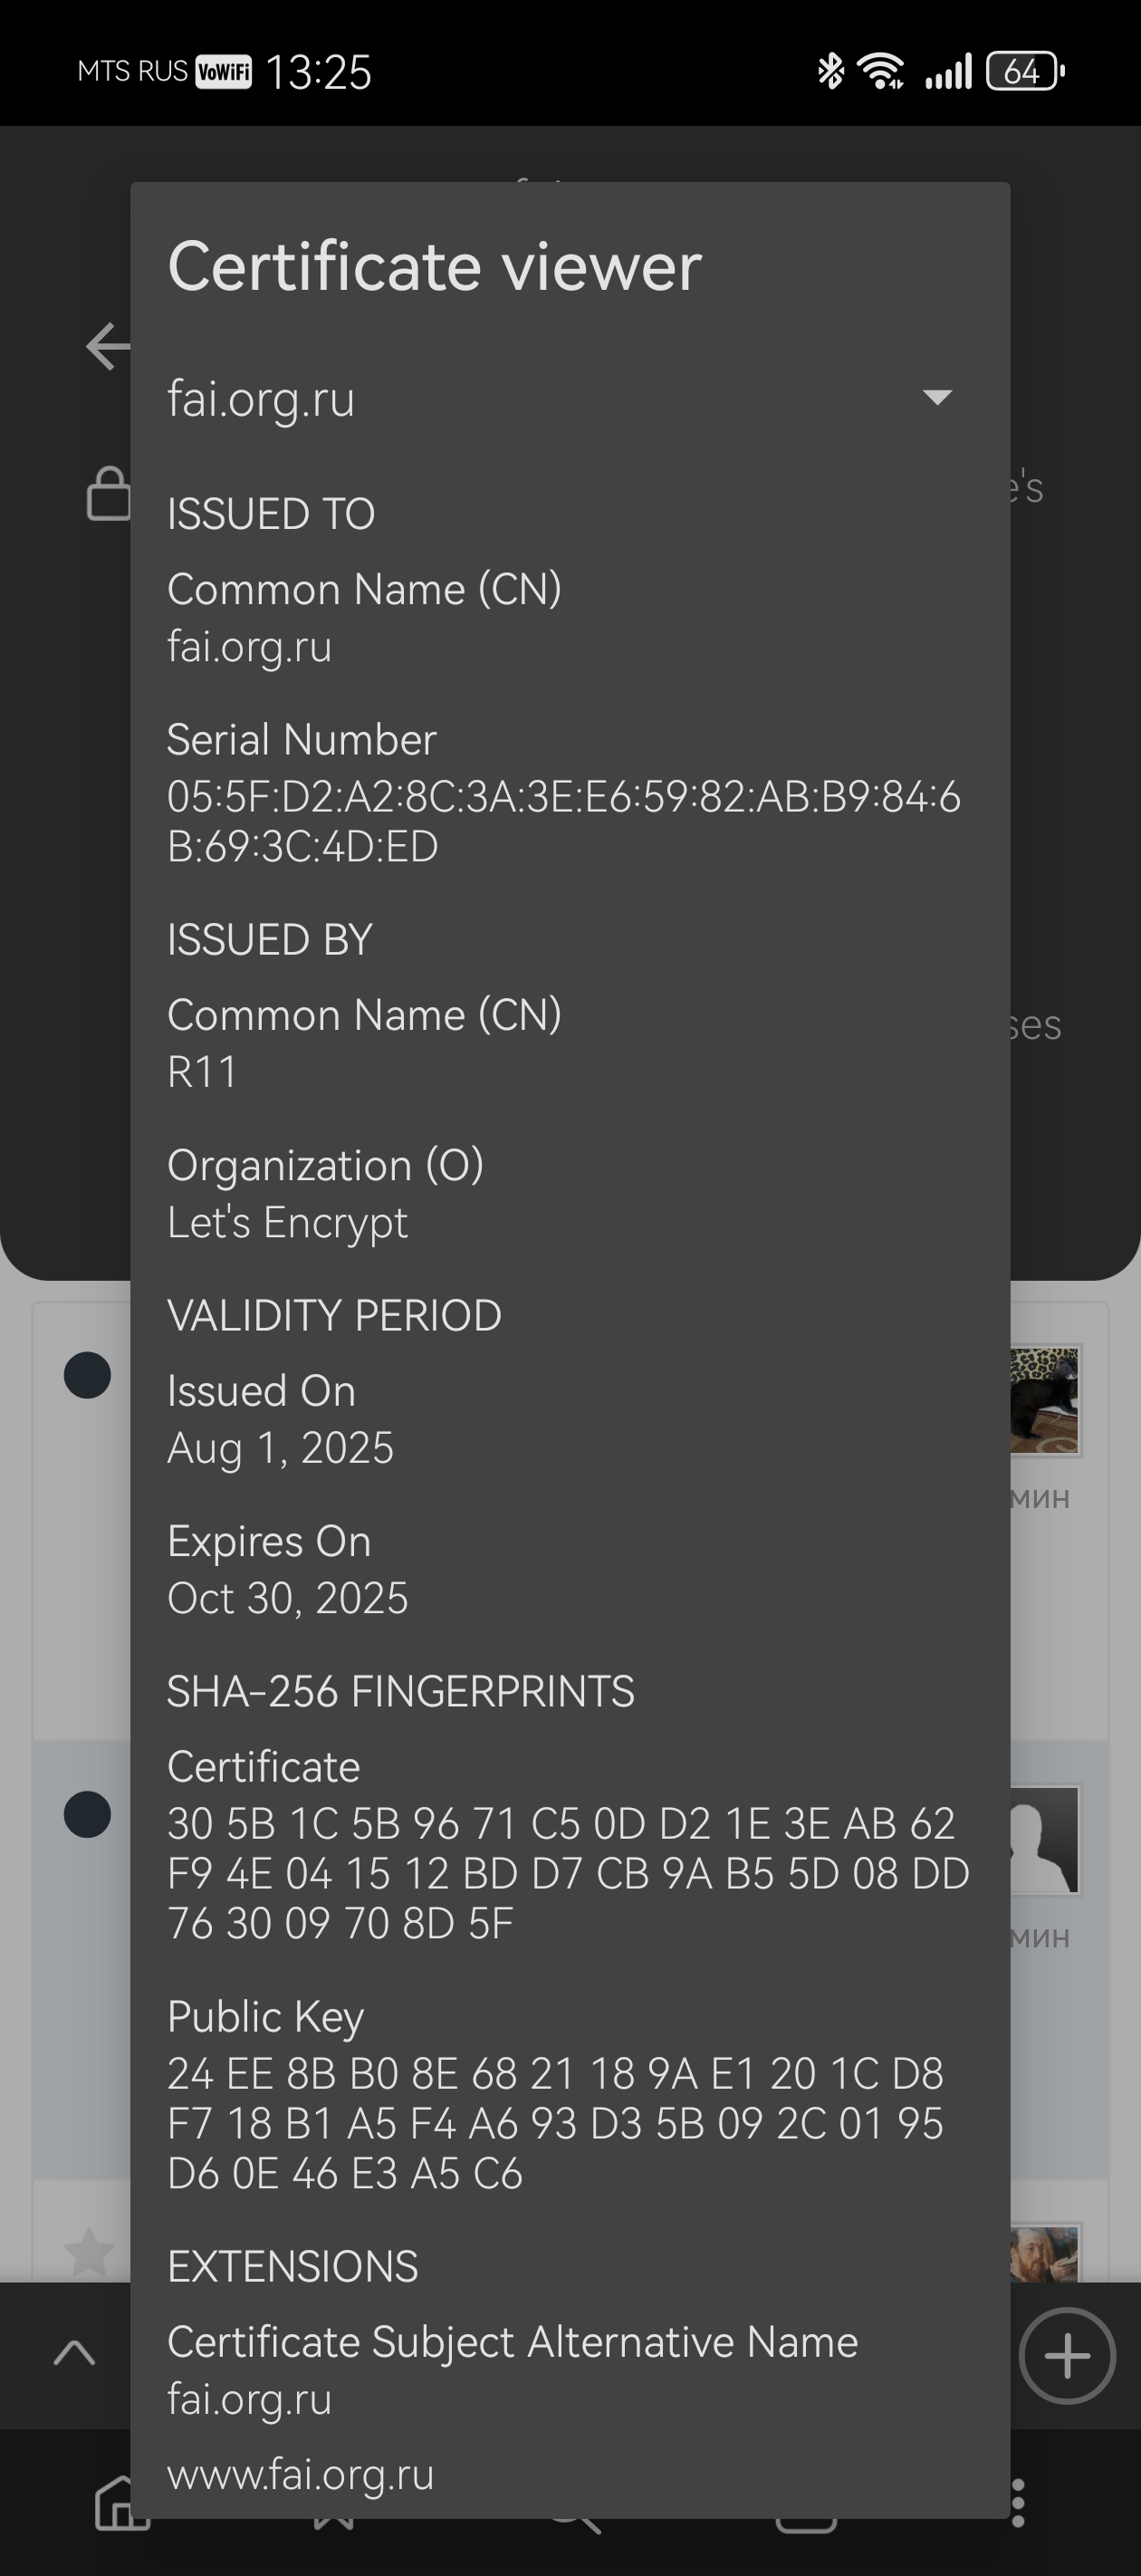
Task: Tap the grey star icon
Action: tap(88, 2252)
